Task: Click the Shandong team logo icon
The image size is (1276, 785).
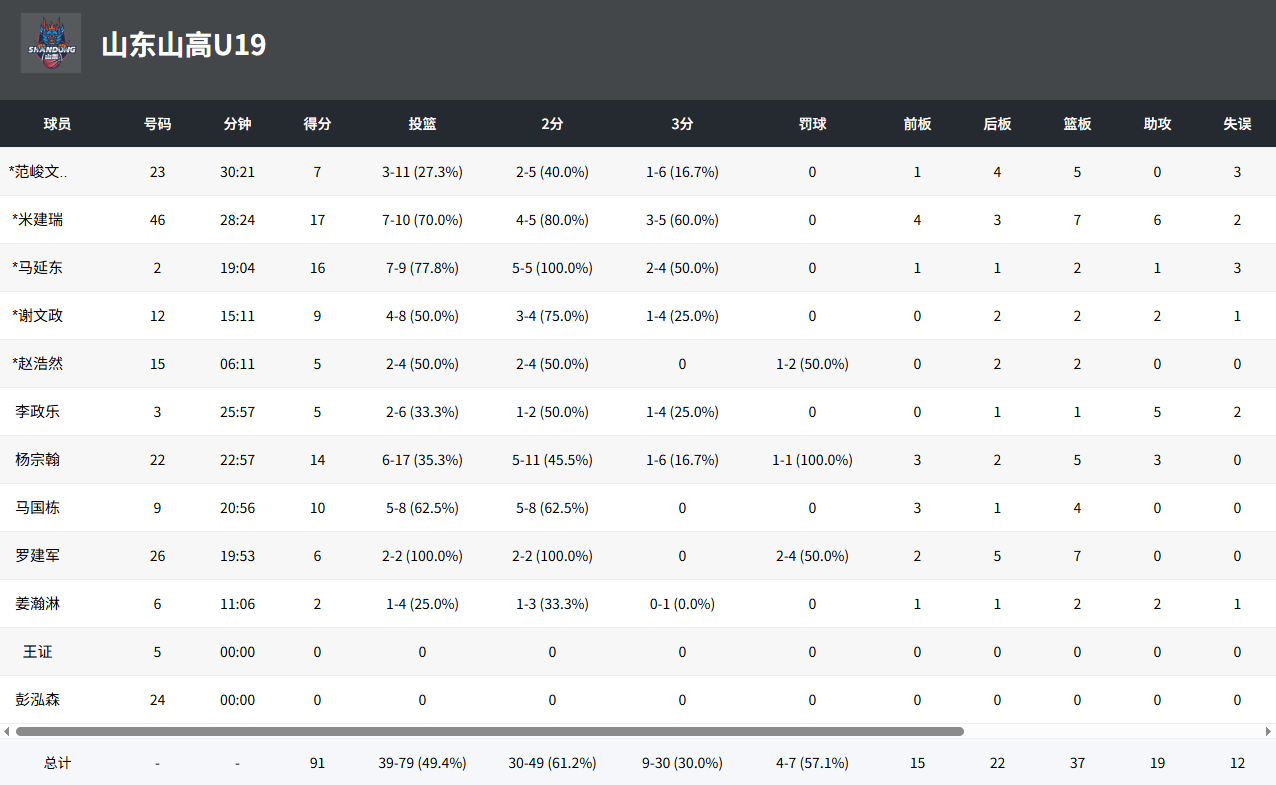Action: point(51,43)
